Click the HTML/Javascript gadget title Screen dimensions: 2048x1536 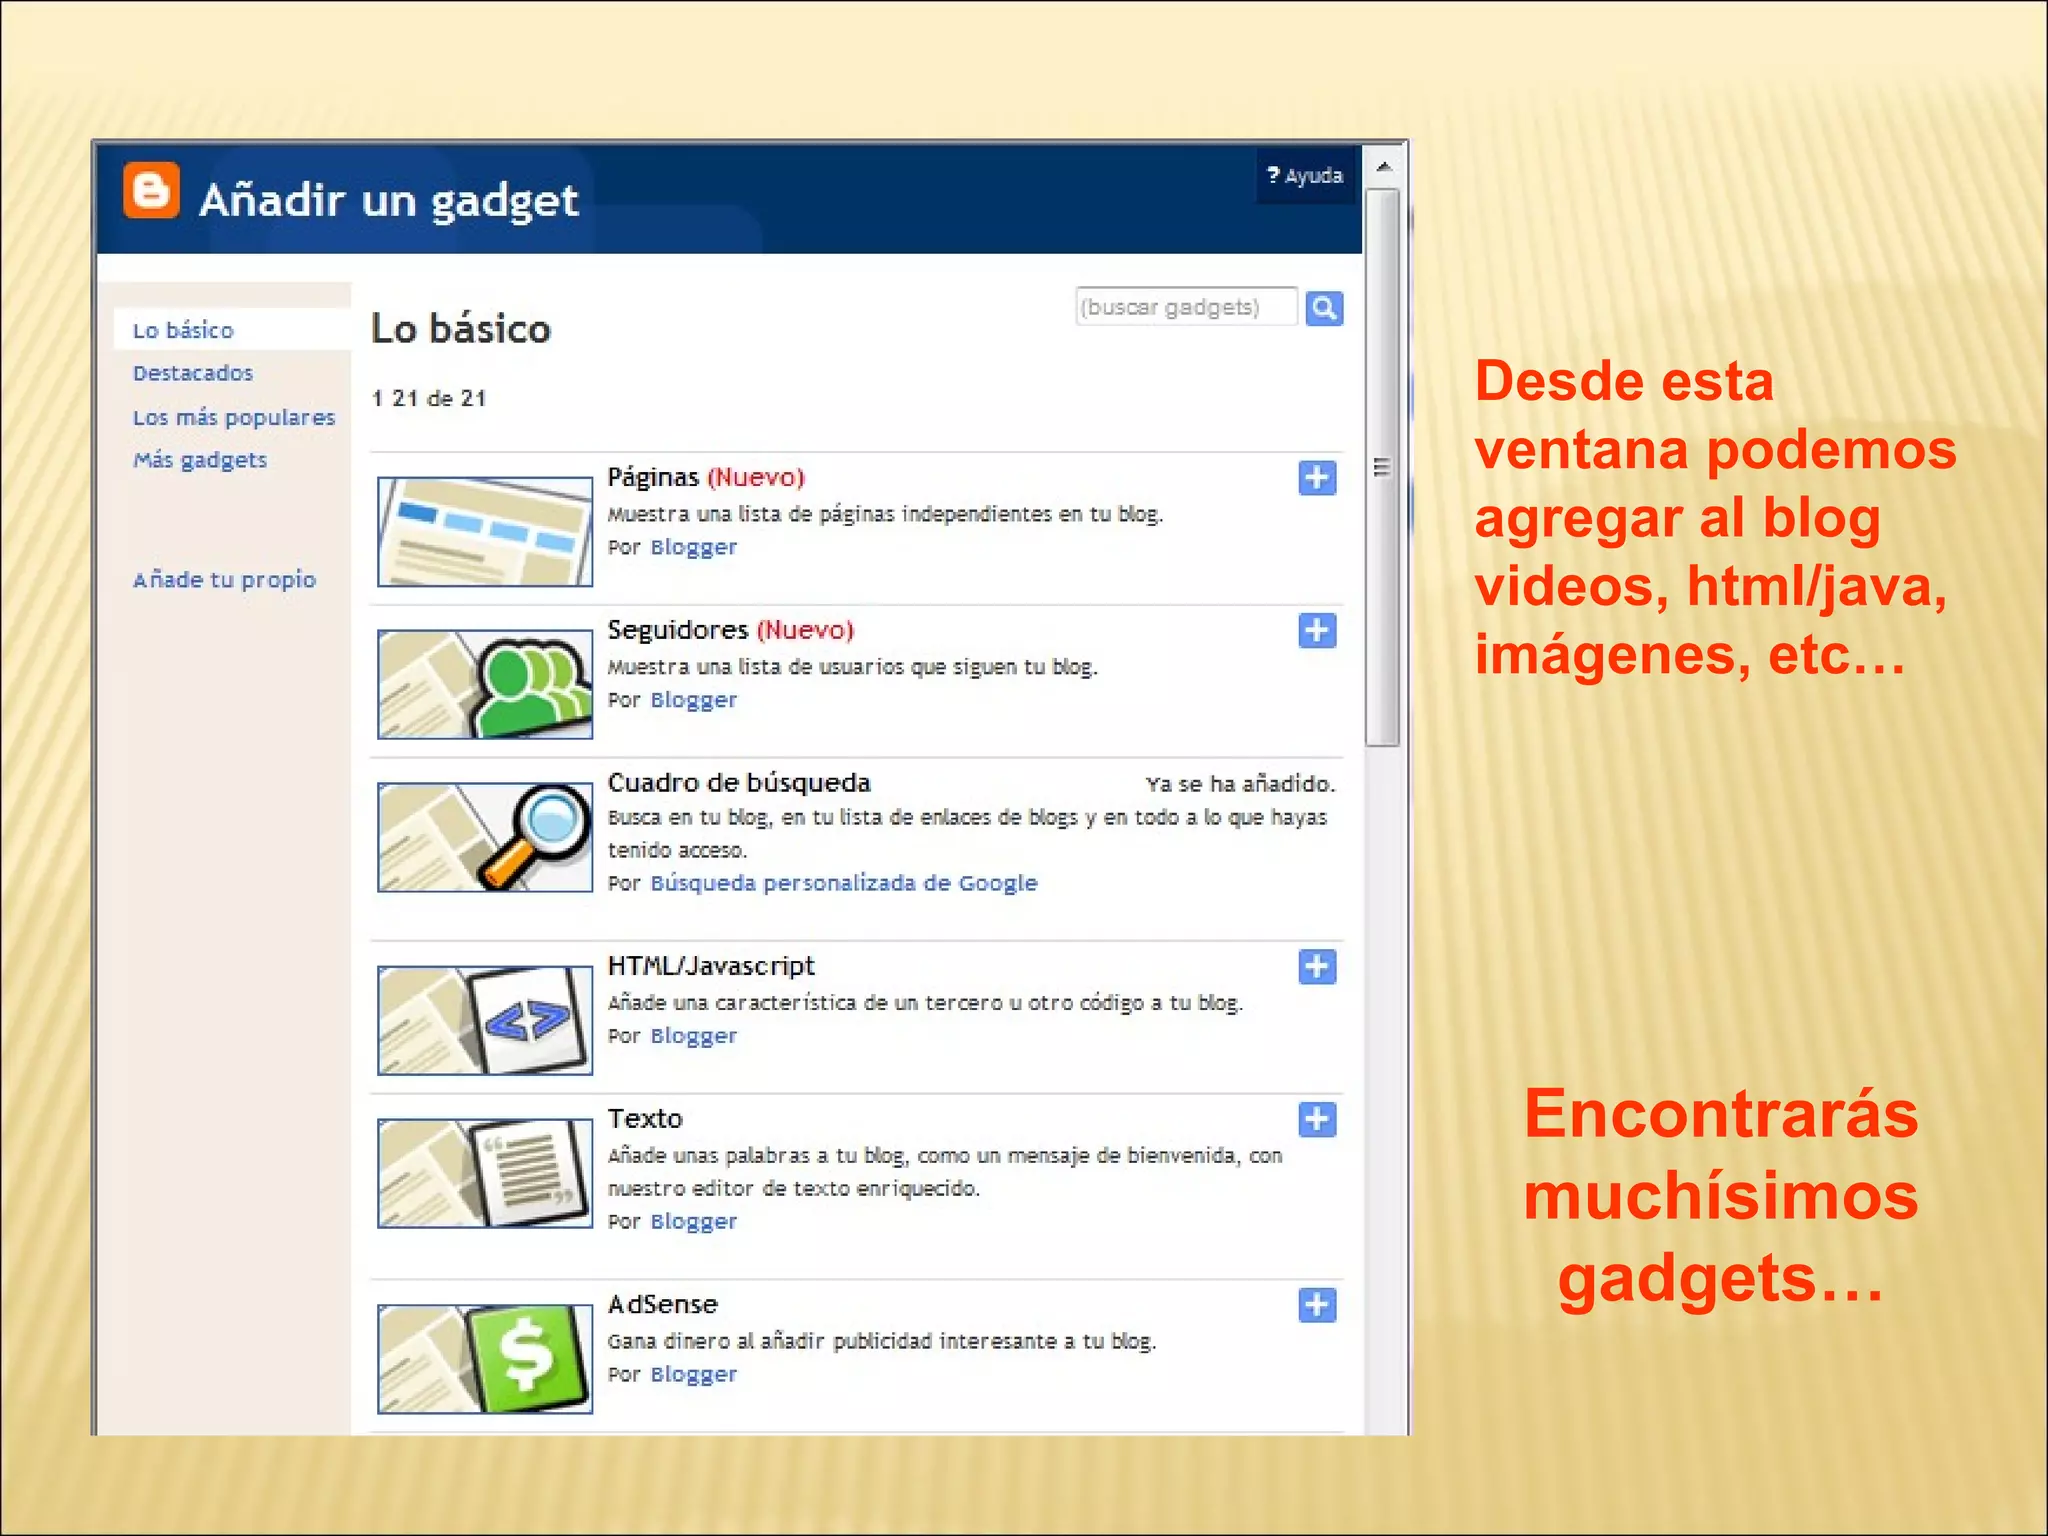click(711, 966)
